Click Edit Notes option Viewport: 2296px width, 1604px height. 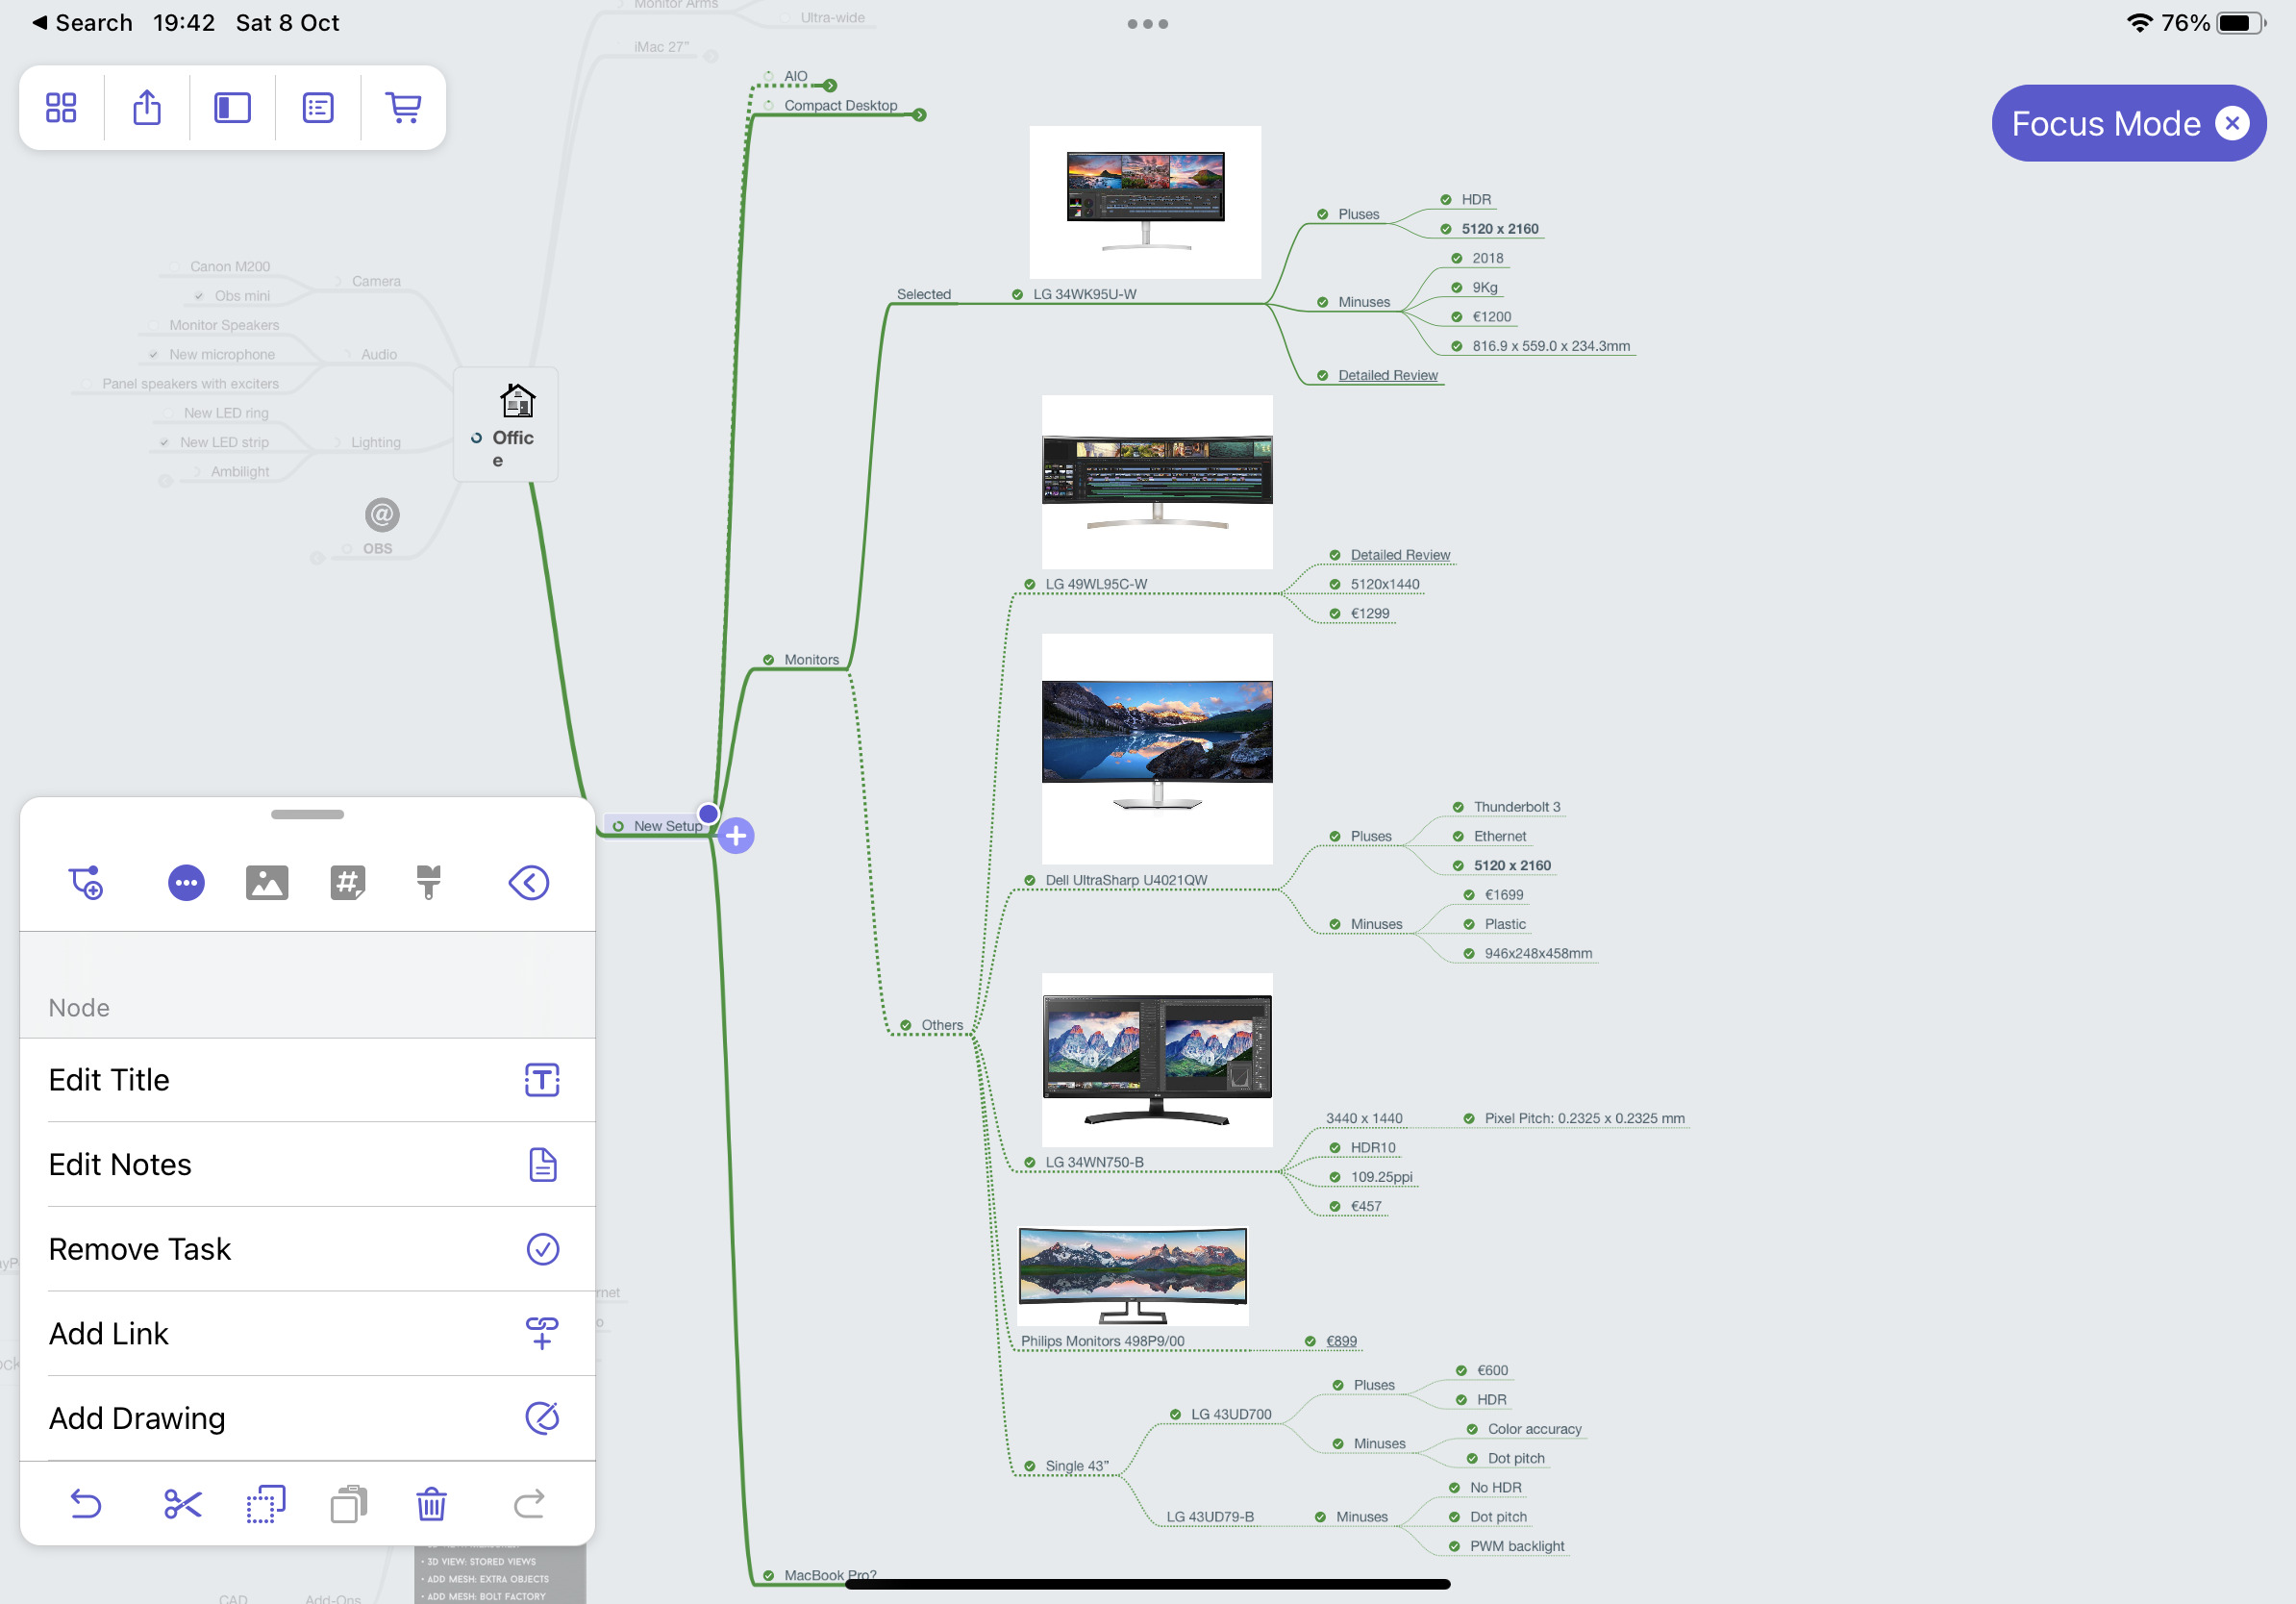click(307, 1165)
